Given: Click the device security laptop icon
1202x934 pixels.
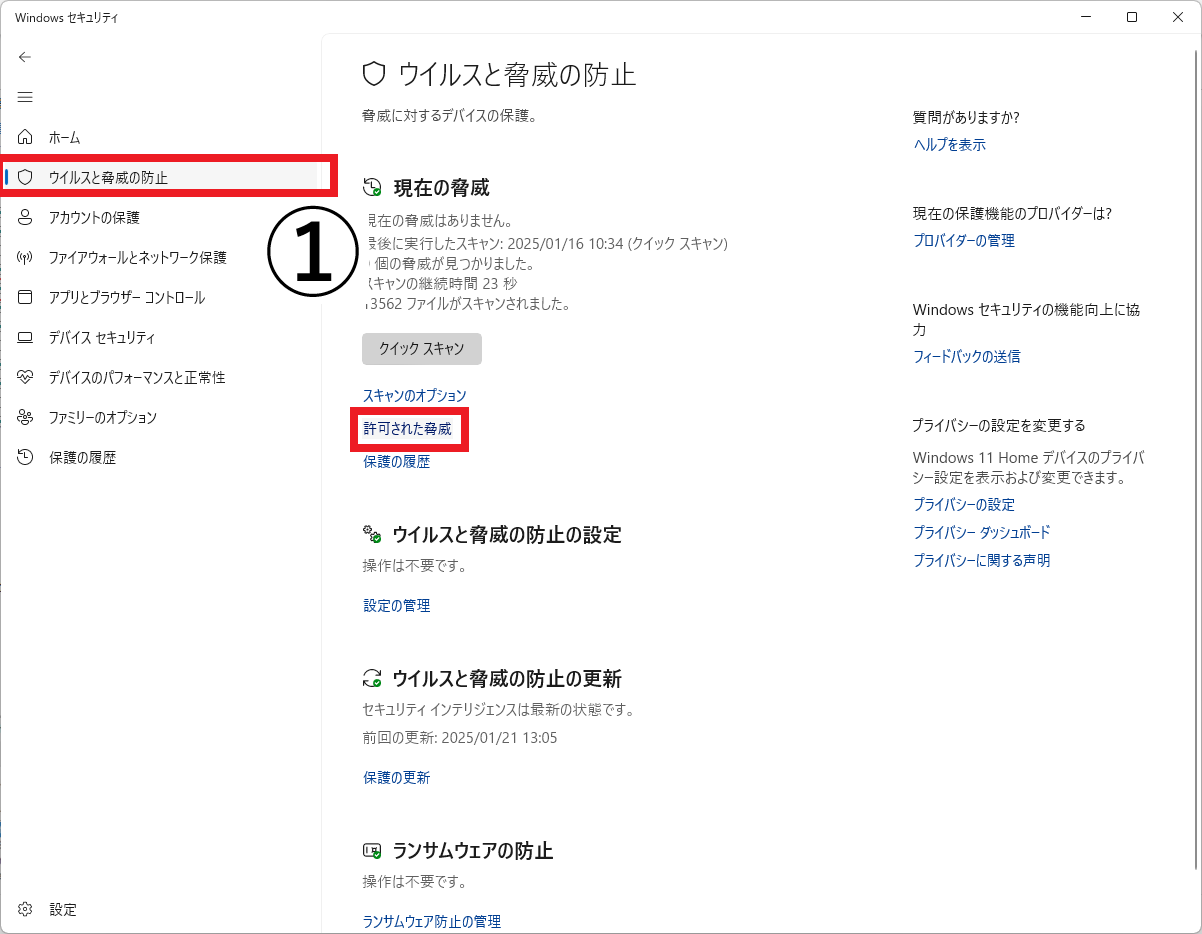Looking at the screenshot, I should point(26,337).
